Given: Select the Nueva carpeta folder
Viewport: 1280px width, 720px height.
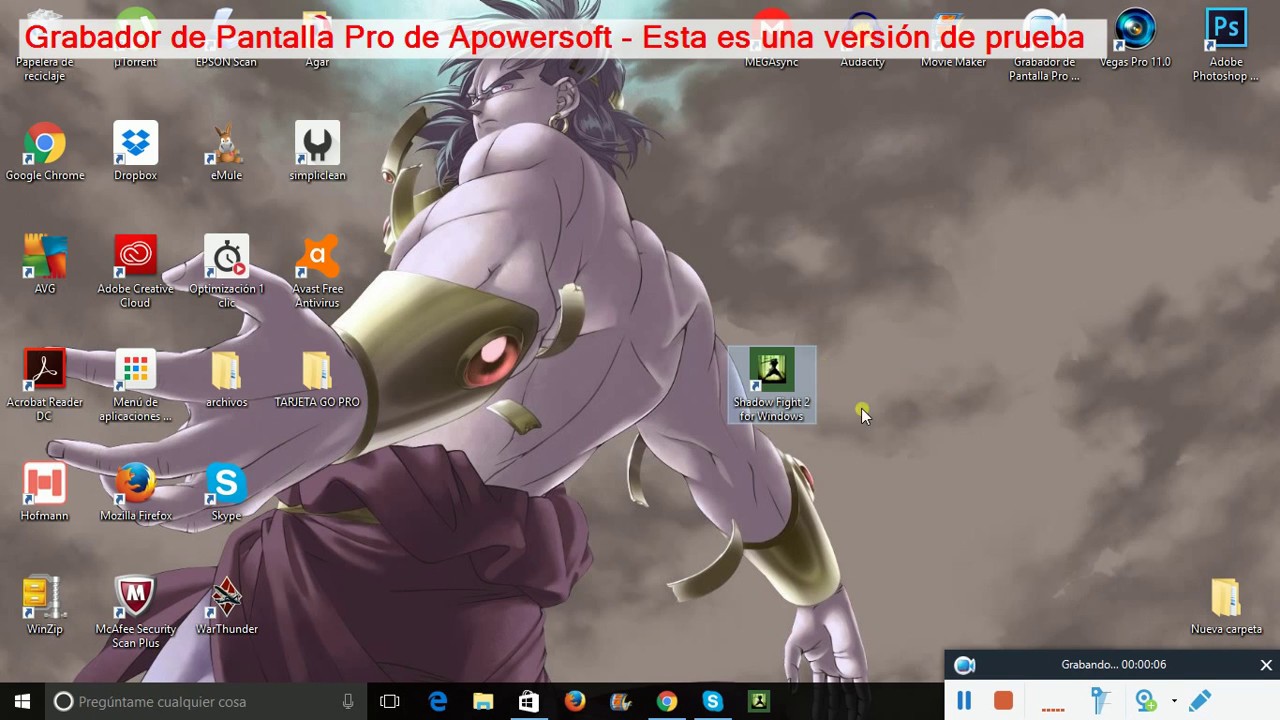Looking at the screenshot, I should click(x=1226, y=606).
